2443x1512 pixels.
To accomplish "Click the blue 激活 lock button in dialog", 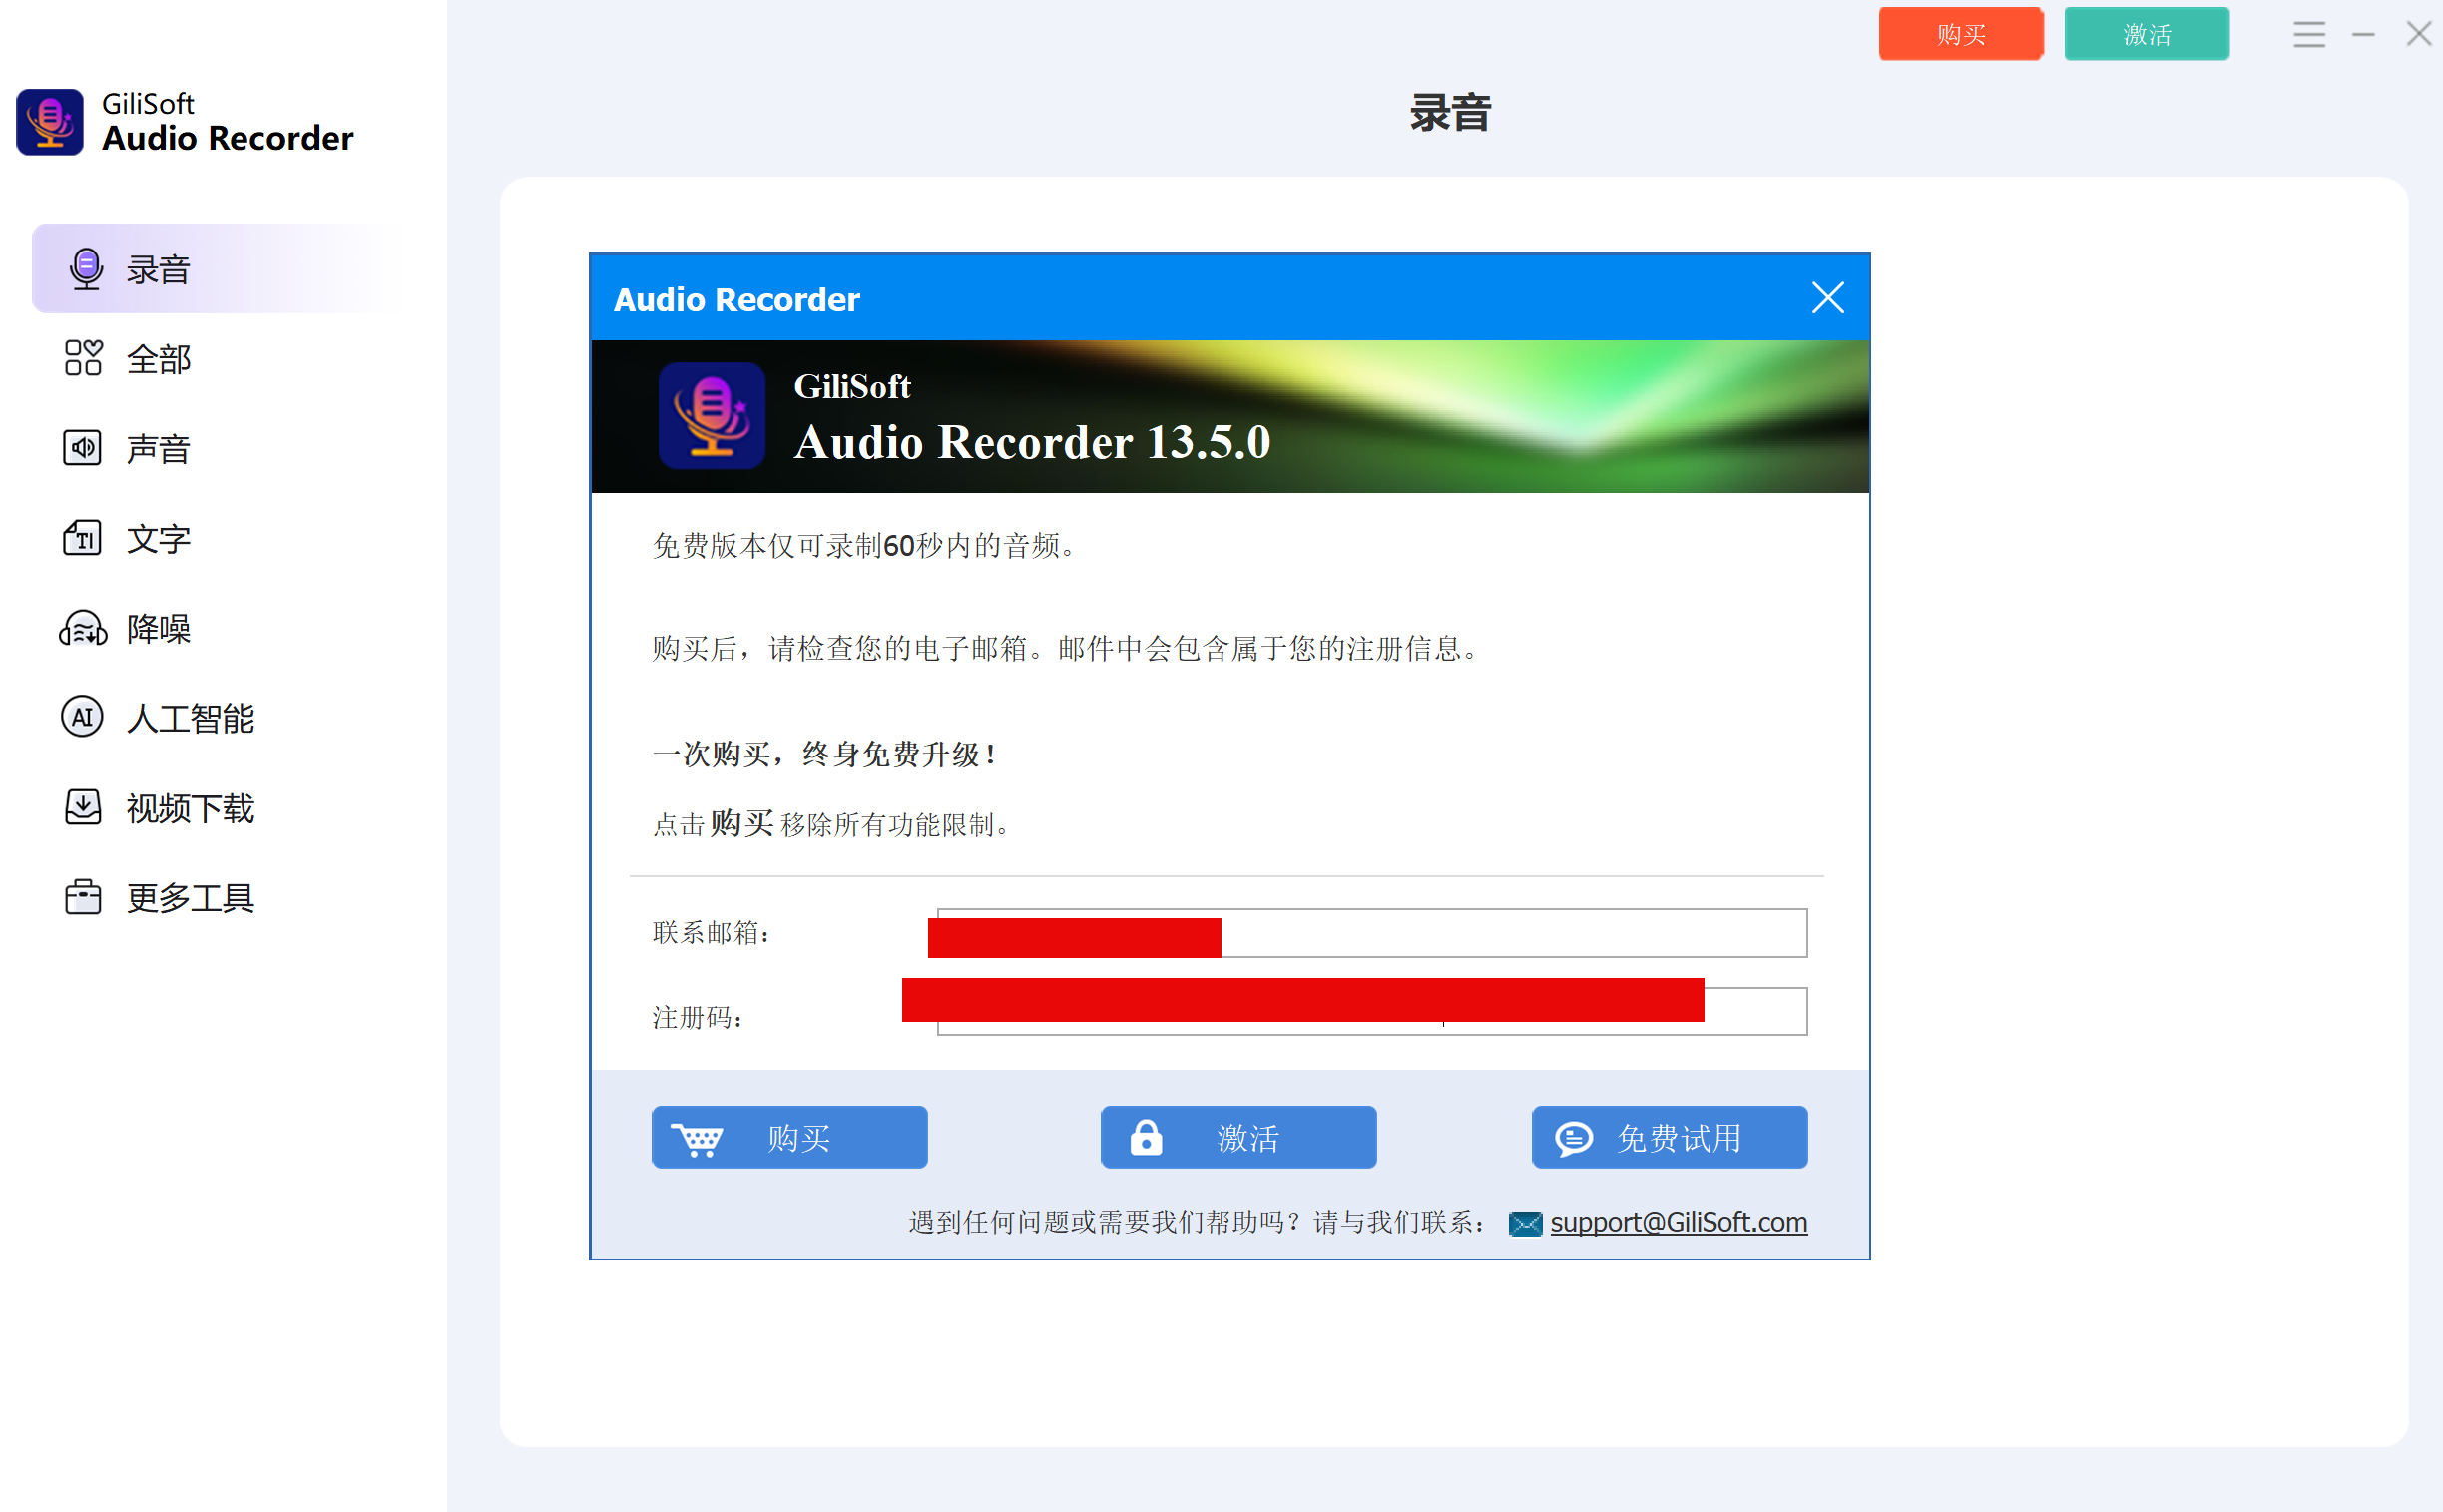I will [1238, 1137].
